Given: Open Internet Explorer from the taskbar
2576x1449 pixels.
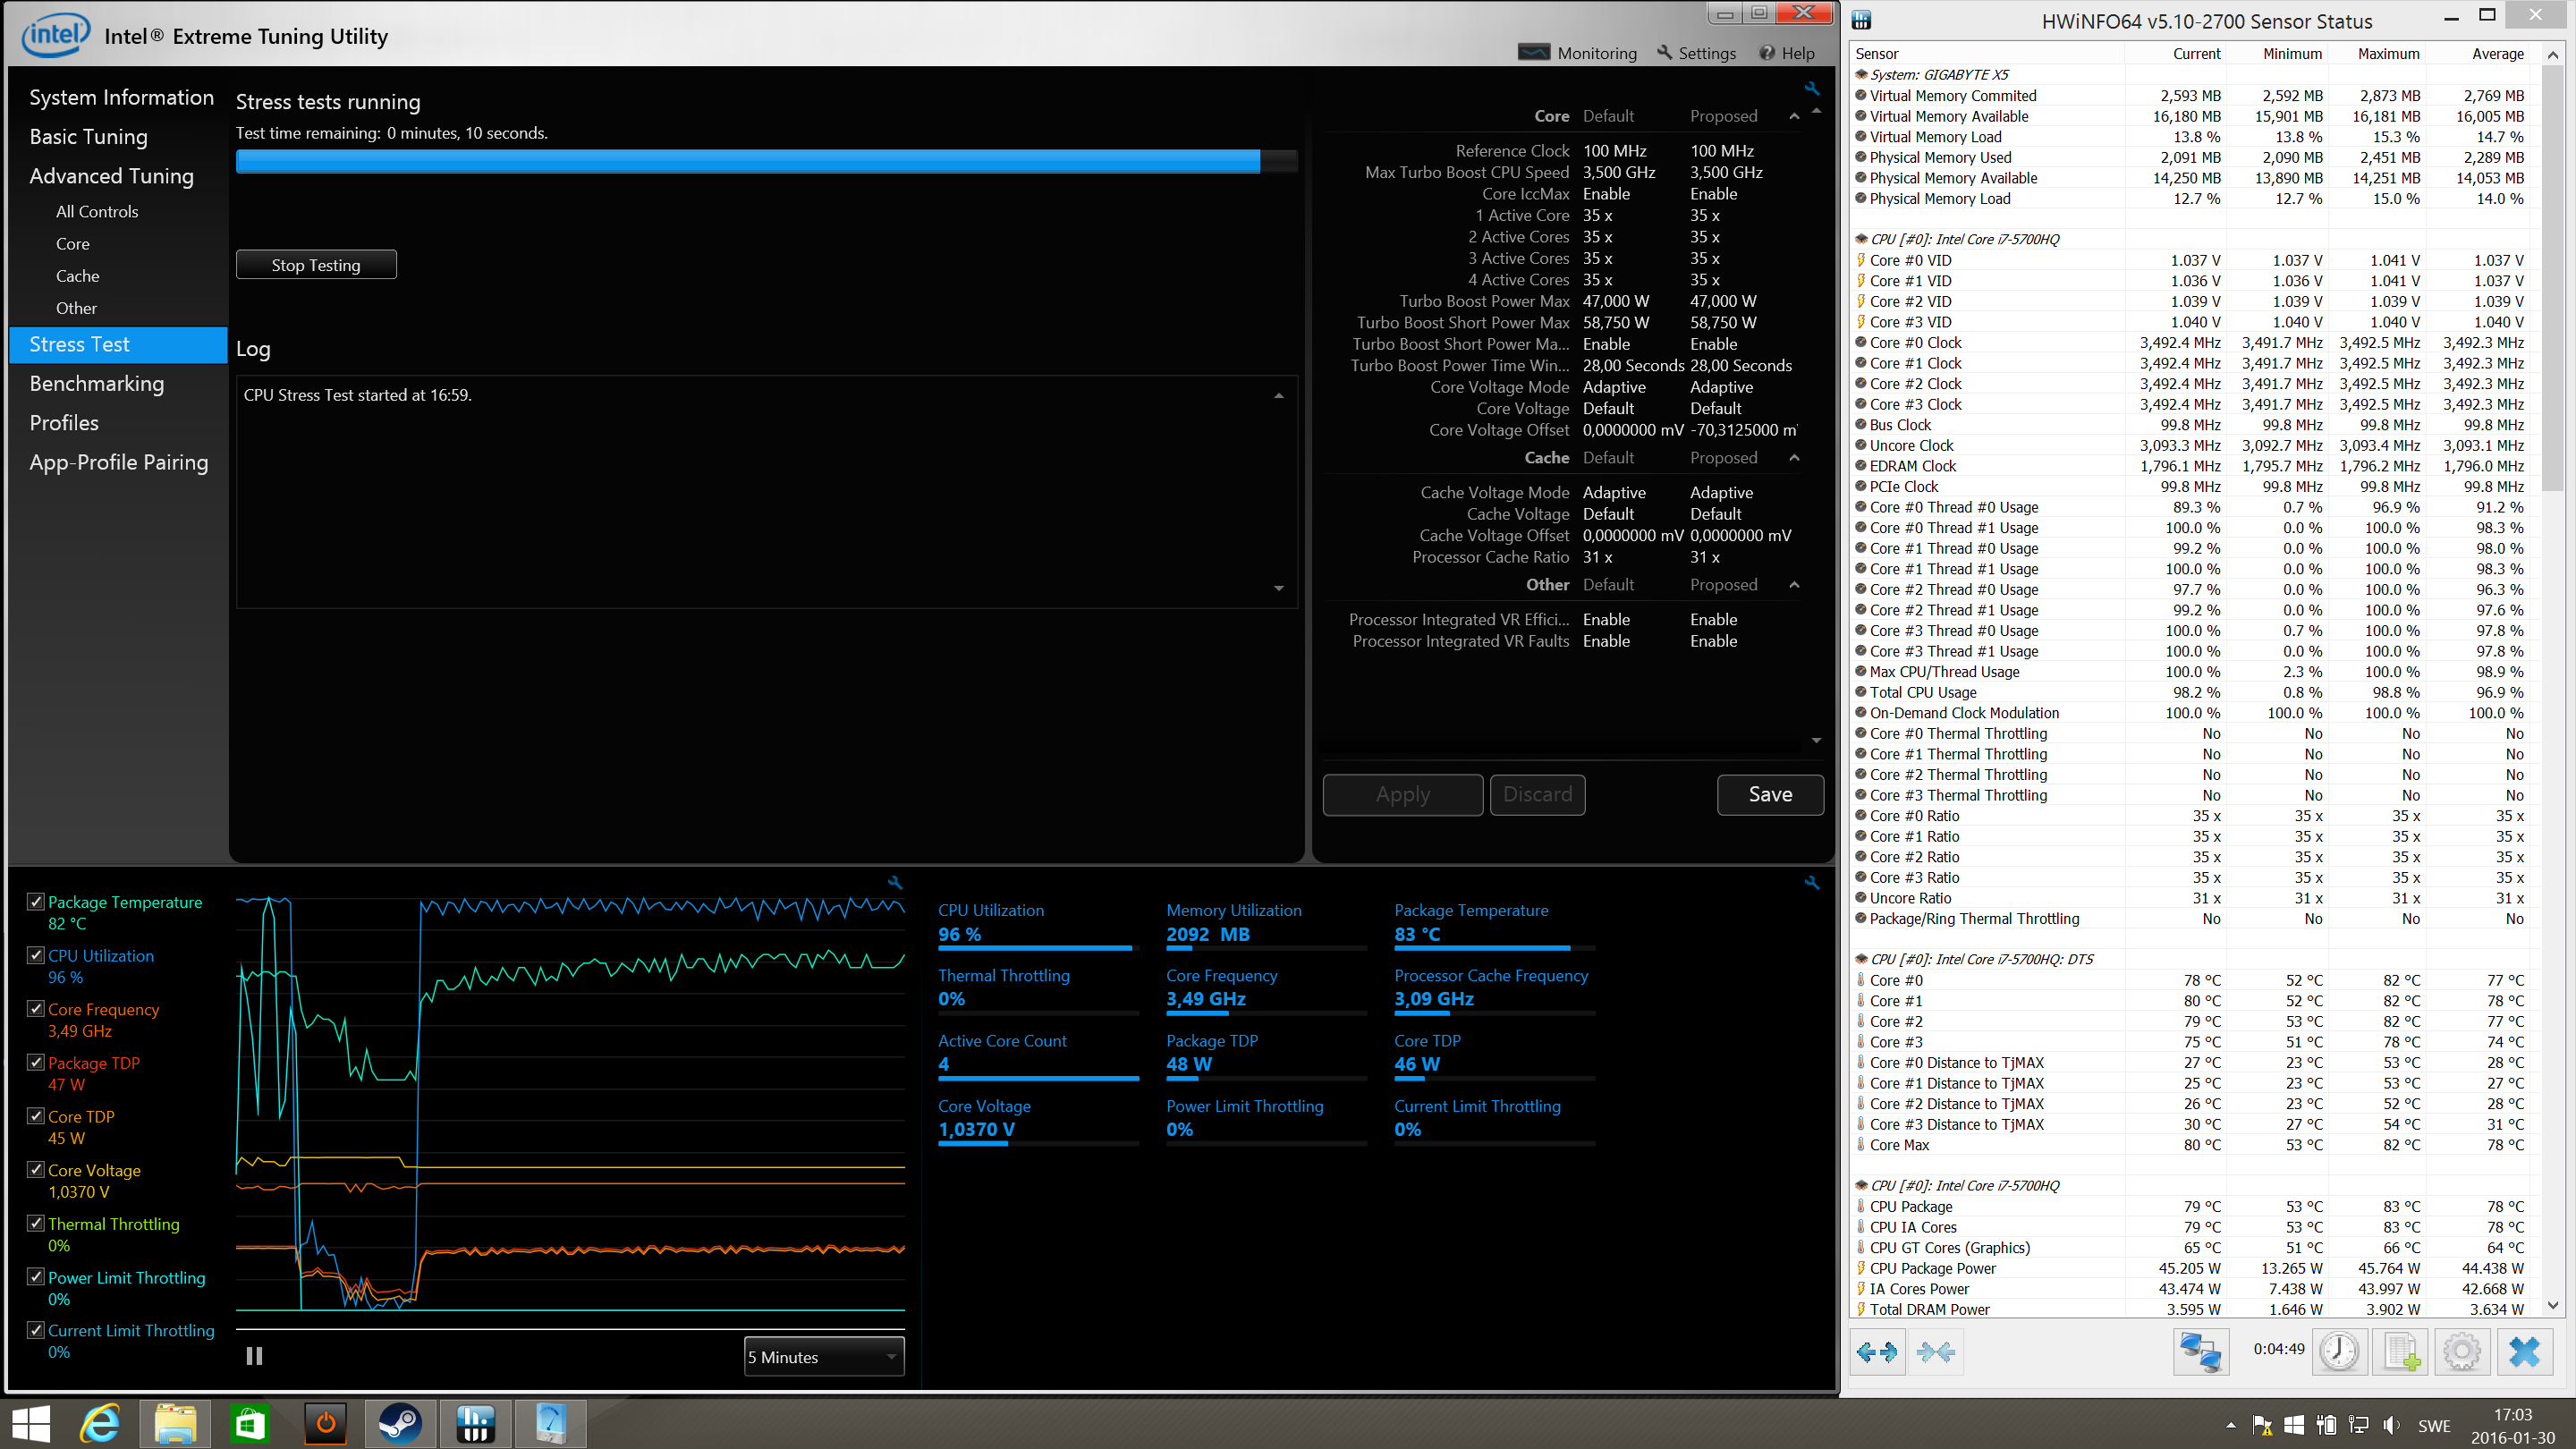Looking at the screenshot, I should (x=100, y=1423).
